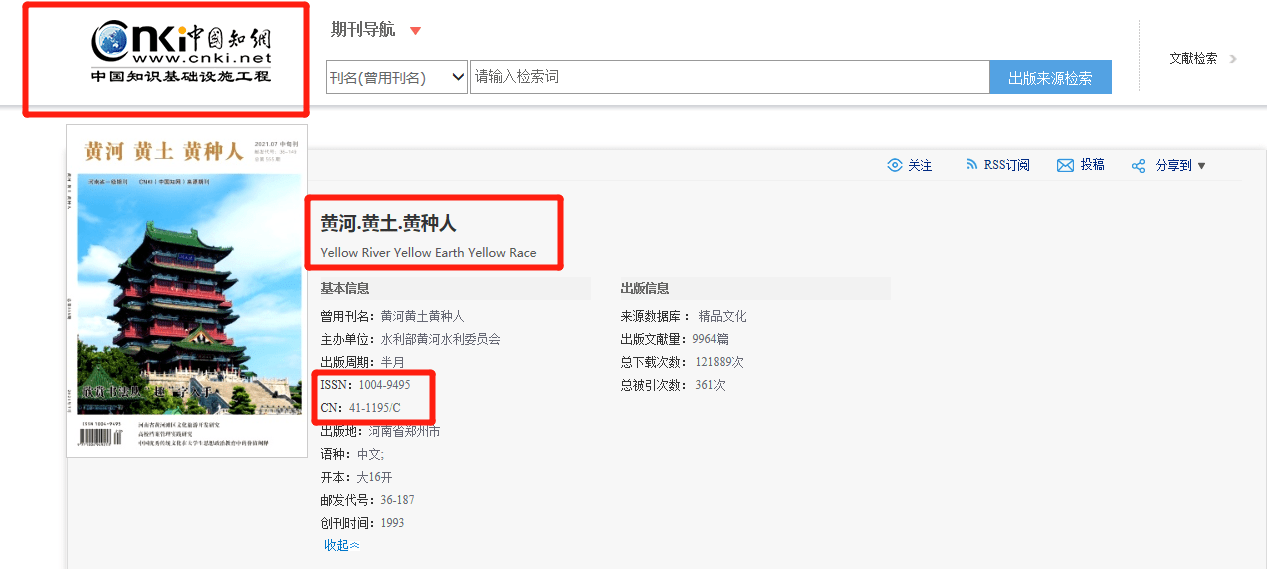Viewport: 1267px width, 569px height.
Task: Click the envelope icon for submission
Action: coord(1065,165)
